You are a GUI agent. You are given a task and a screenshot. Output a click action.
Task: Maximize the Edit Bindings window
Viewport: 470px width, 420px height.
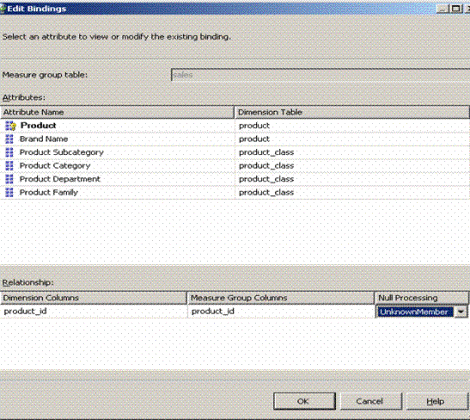click(x=456, y=8)
